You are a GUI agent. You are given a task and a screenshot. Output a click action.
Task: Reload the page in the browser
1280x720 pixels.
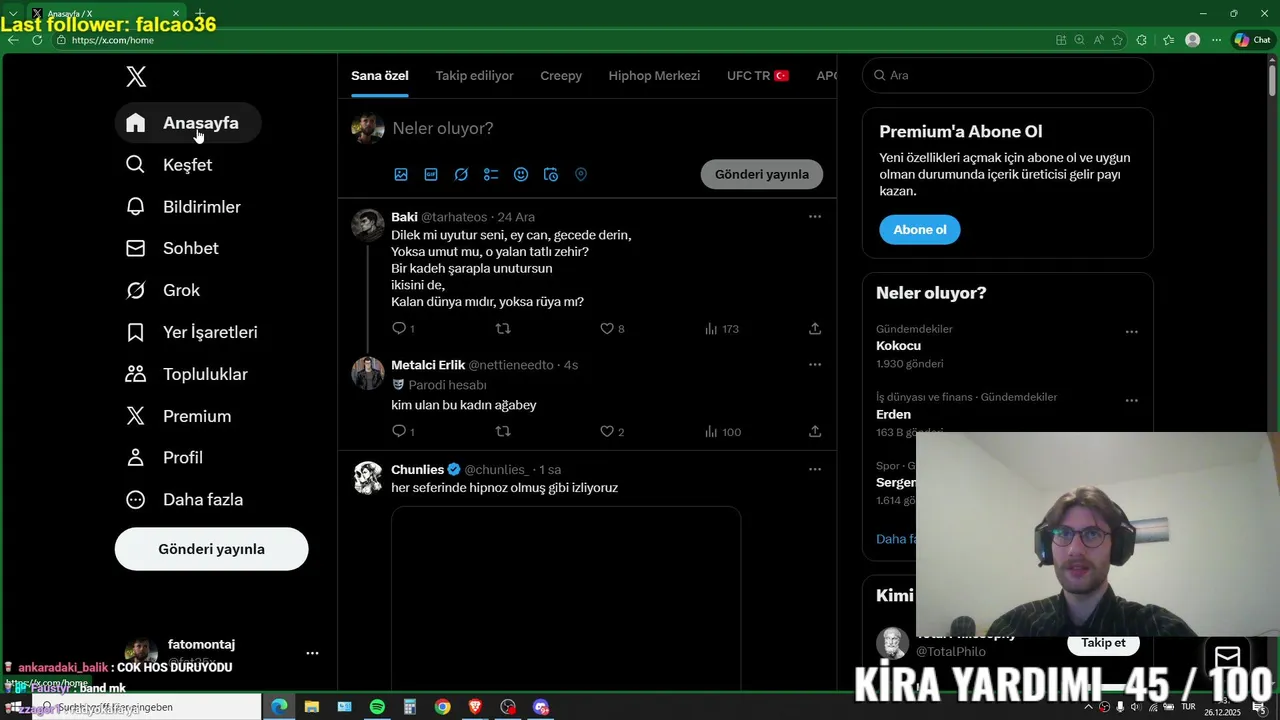37,40
